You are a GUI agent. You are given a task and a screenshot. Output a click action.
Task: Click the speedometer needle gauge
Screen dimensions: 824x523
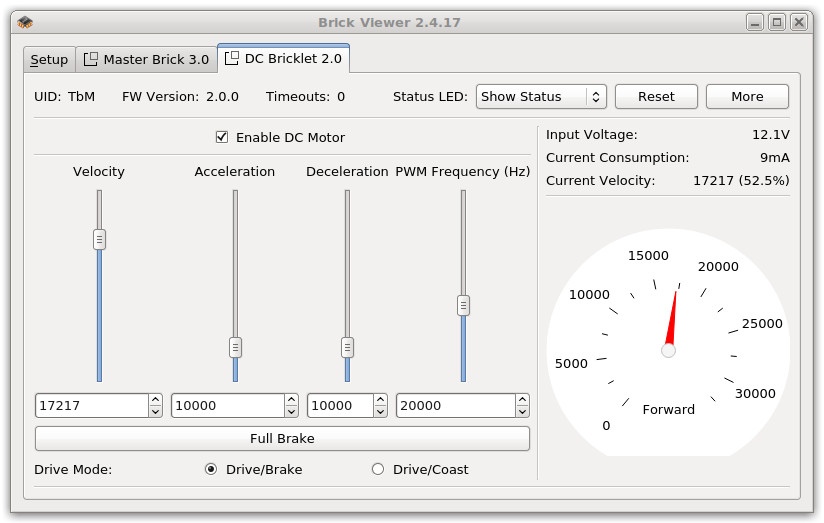pyautogui.click(x=668, y=342)
